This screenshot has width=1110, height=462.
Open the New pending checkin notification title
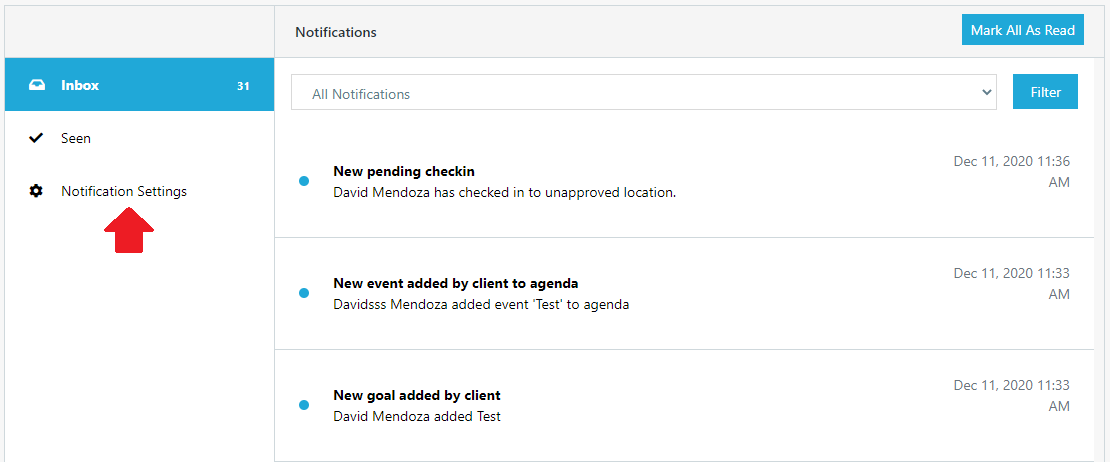pyautogui.click(x=404, y=171)
